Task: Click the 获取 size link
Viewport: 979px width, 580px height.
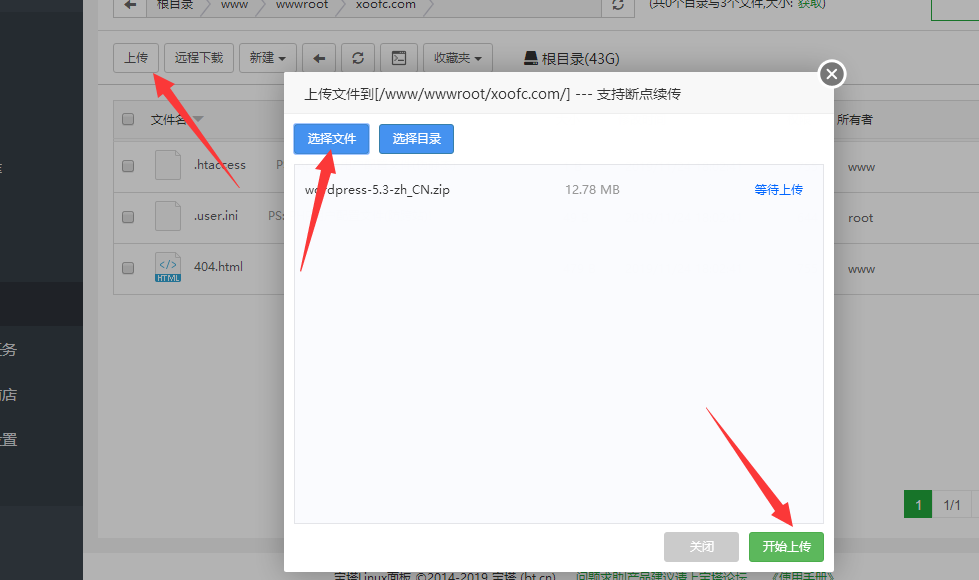Action: click(x=811, y=4)
